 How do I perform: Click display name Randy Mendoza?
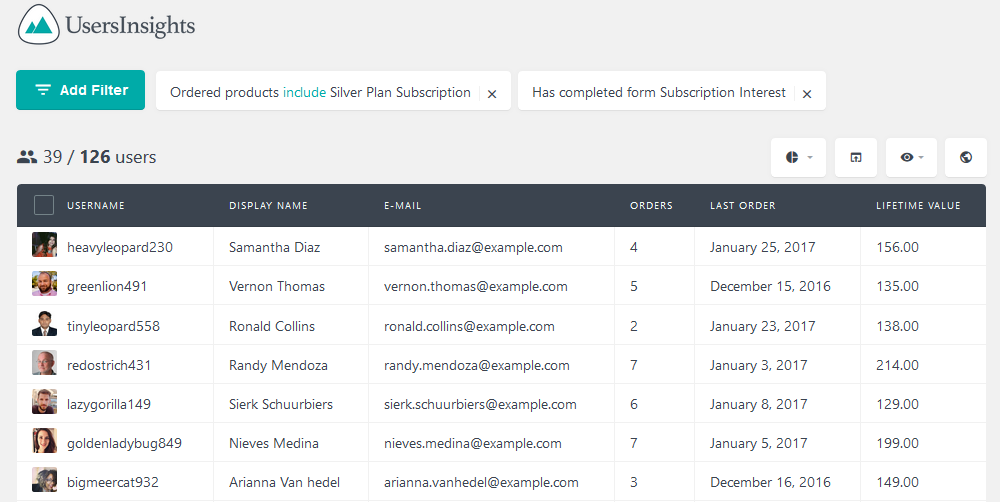click(x=278, y=365)
